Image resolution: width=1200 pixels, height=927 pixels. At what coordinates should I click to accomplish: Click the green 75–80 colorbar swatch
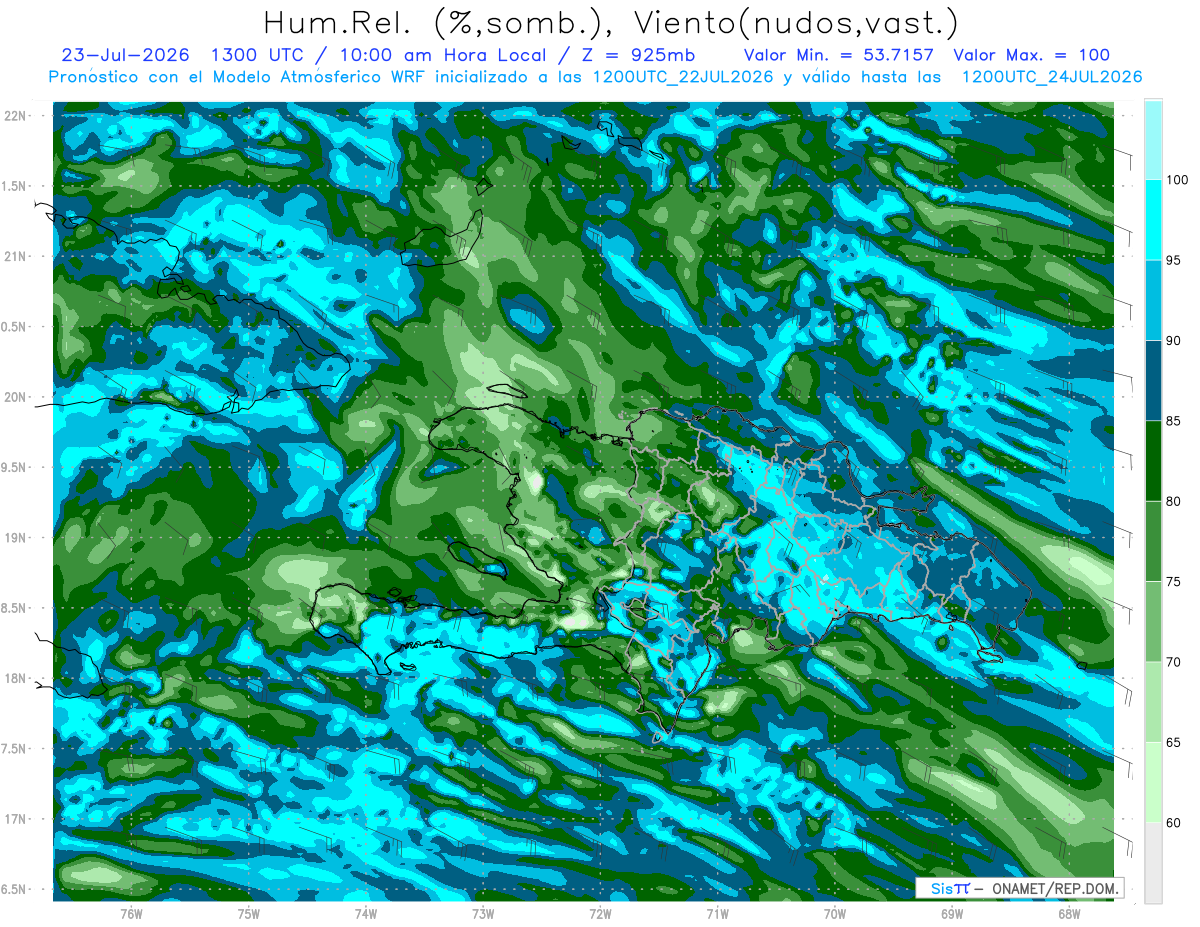click(x=1153, y=541)
